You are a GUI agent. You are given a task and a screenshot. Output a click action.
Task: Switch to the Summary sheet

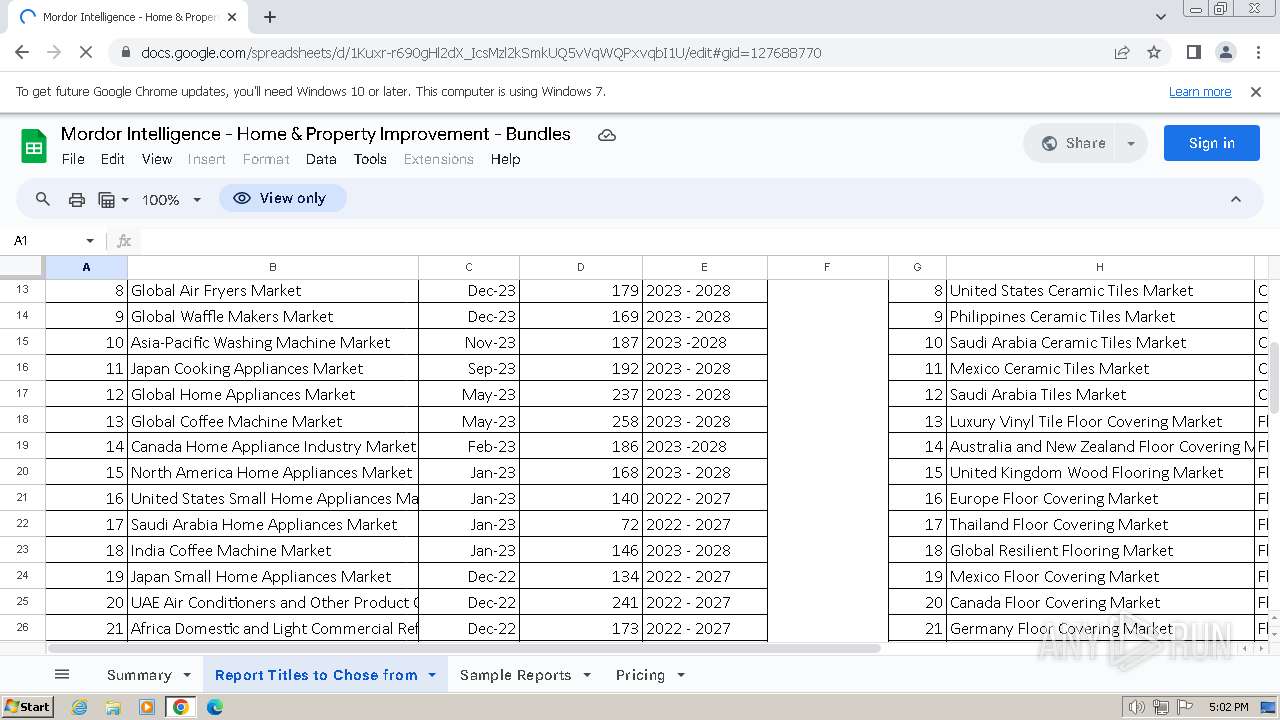pyautogui.click(x=139, y=675)
